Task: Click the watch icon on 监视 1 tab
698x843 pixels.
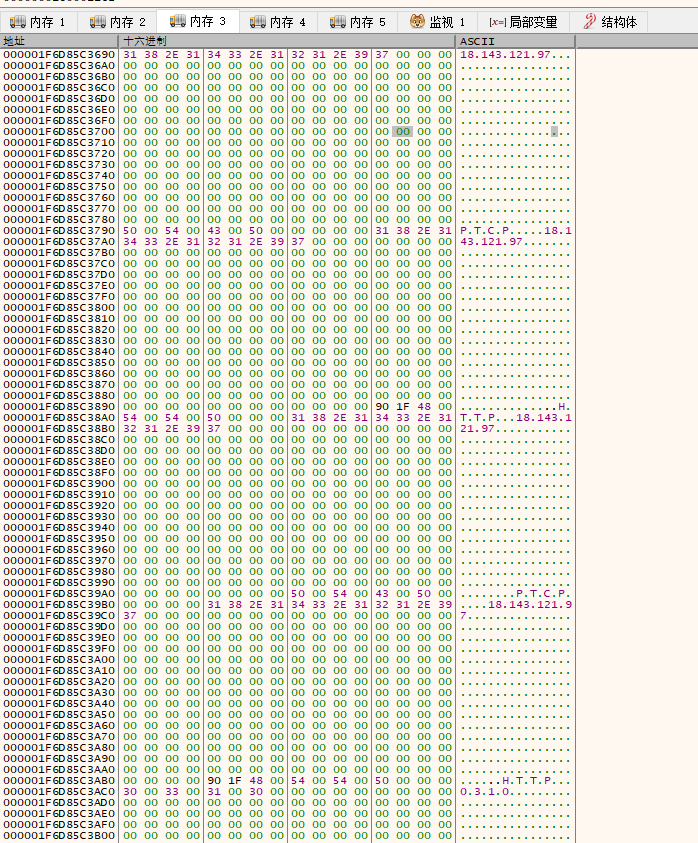Action: (417, 22)
